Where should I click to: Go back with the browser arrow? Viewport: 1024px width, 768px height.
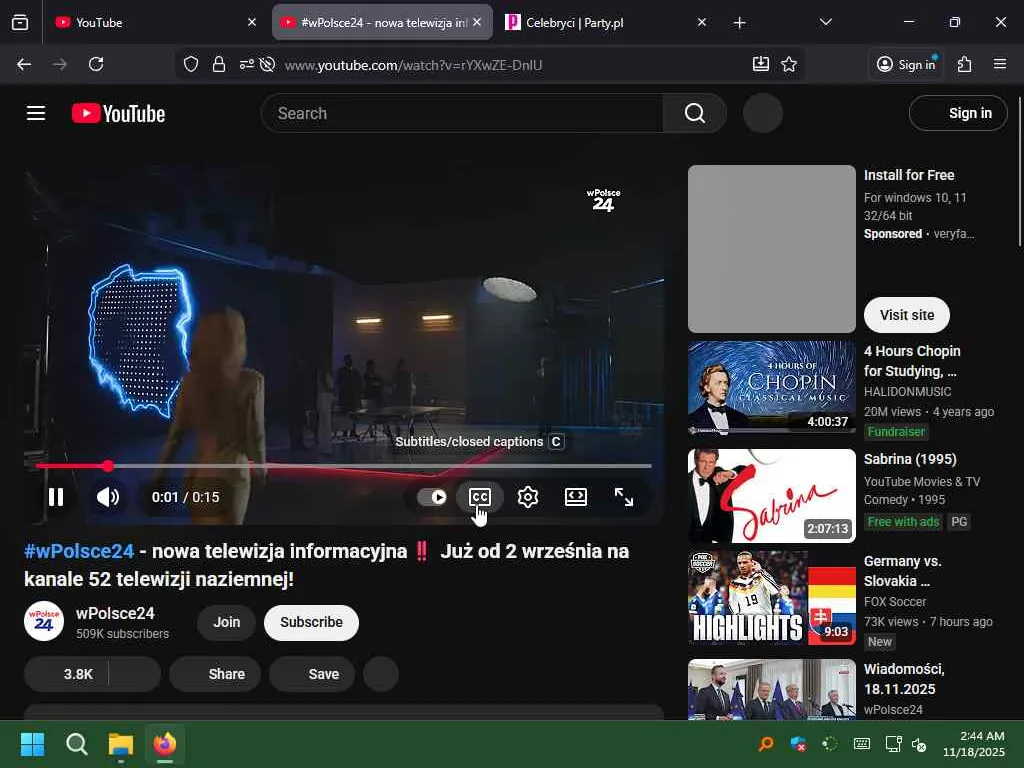[x=24, y=64]
